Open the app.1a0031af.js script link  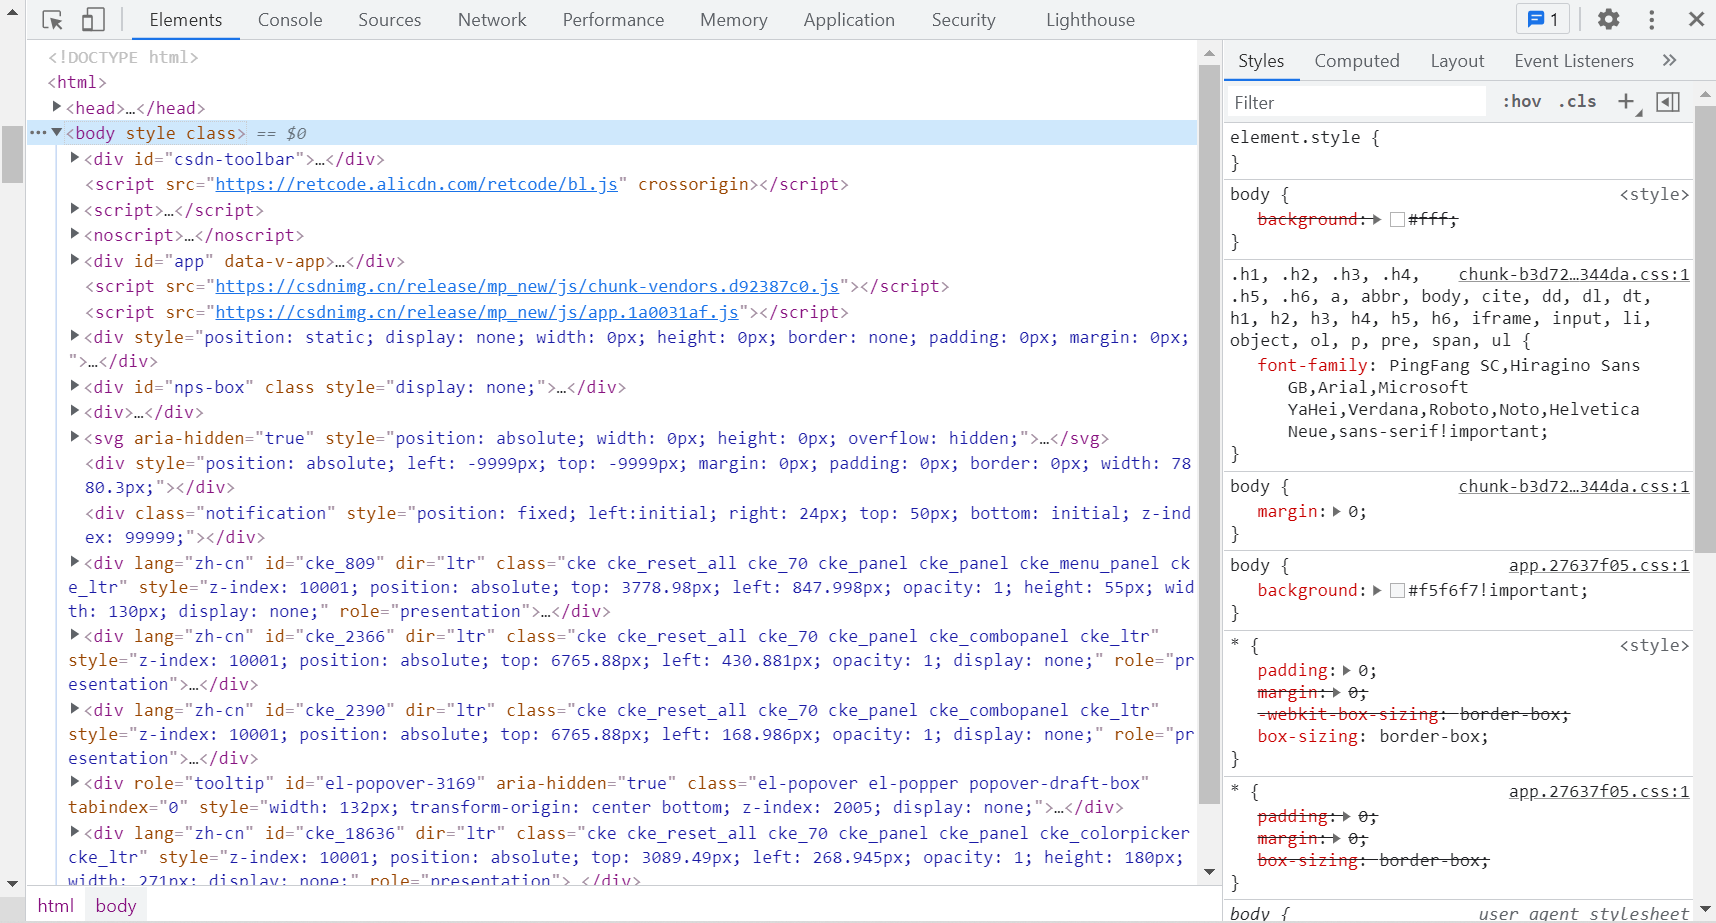coord(477,312)
